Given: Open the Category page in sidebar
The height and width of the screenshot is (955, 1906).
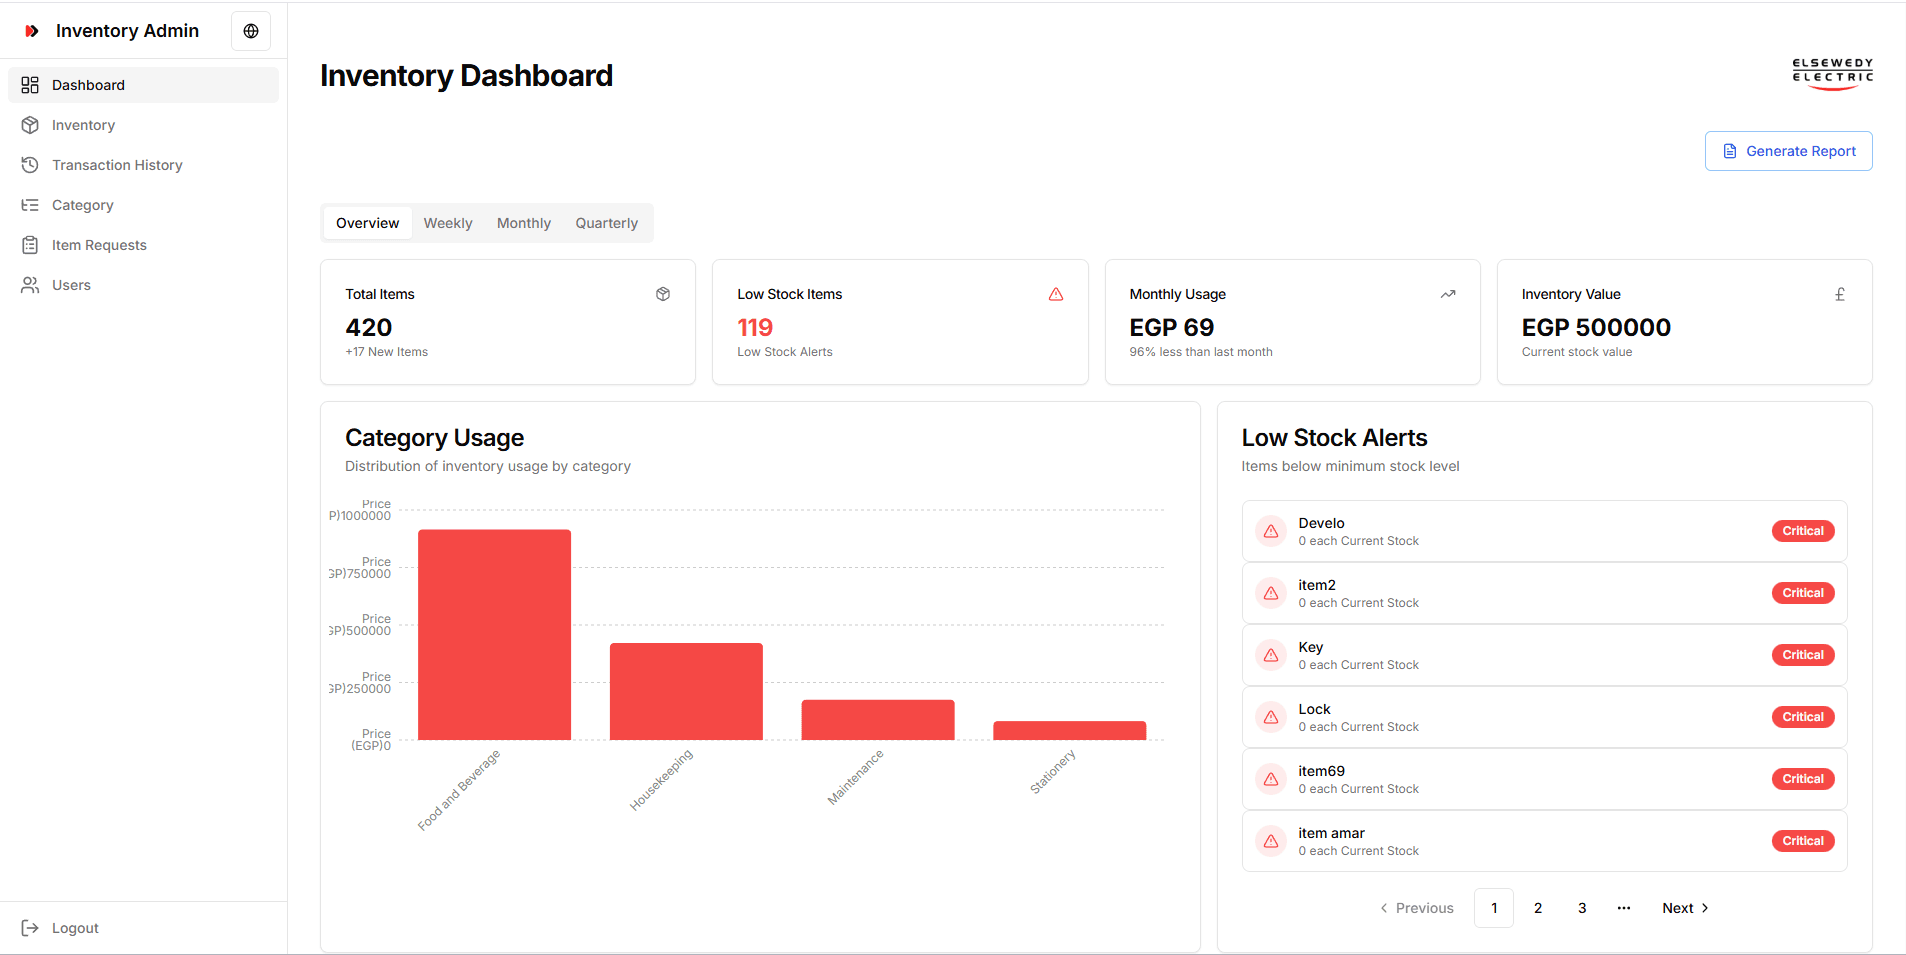Looking at the screenshot, I should click(x=82, y=205).
